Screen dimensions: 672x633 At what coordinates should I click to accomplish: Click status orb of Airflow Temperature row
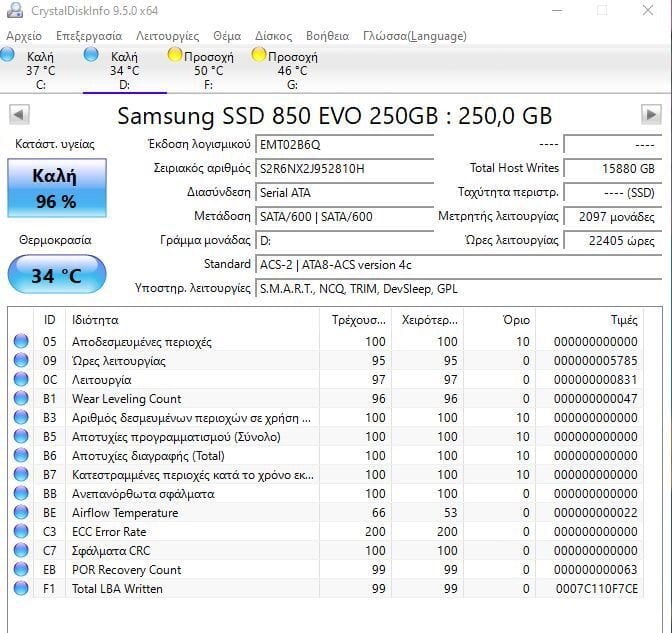tap(21, 513)
